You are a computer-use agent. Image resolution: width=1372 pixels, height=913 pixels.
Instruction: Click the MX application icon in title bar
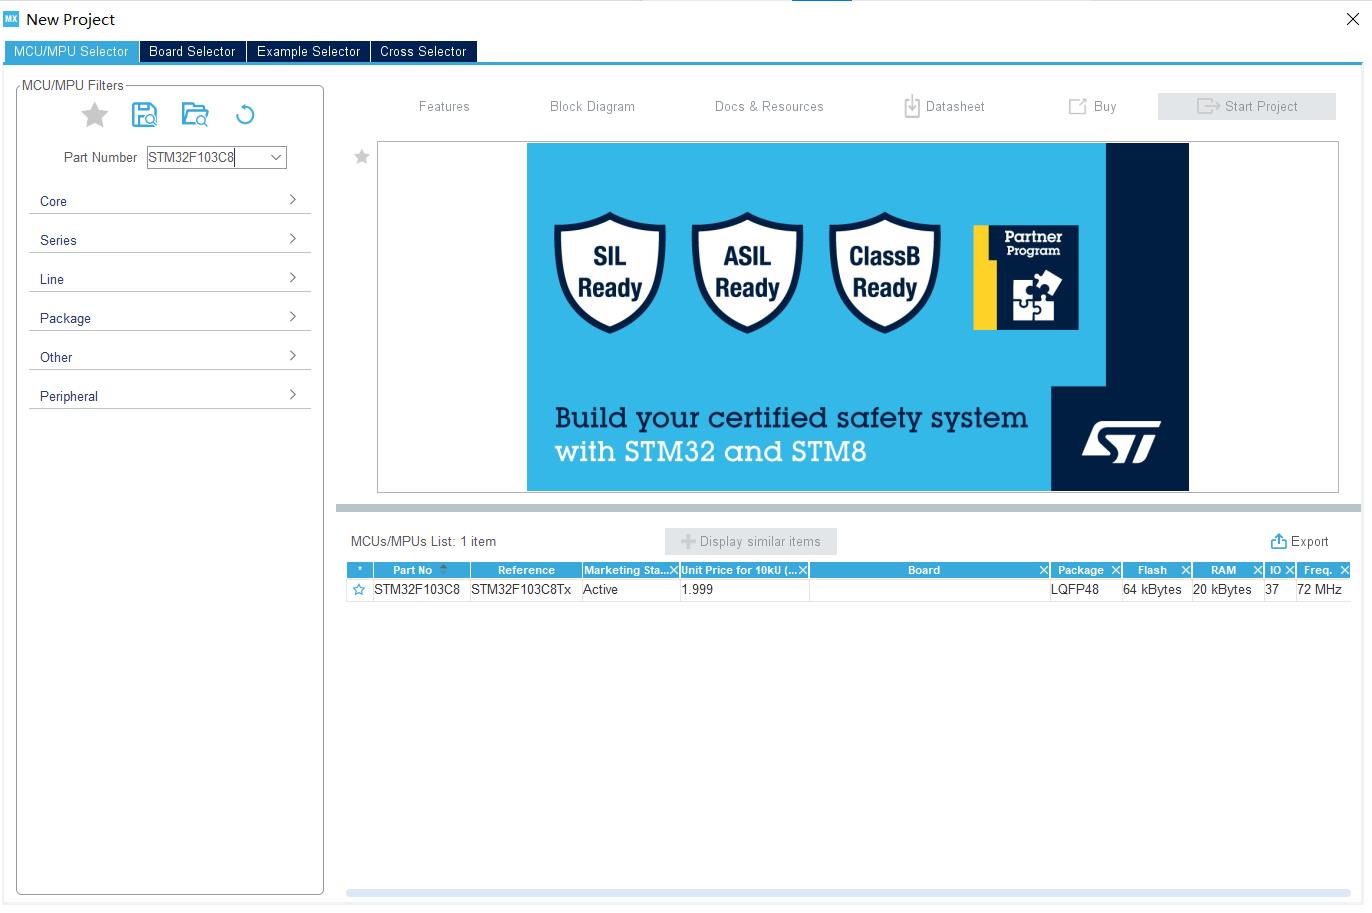(x=12, y=19)
